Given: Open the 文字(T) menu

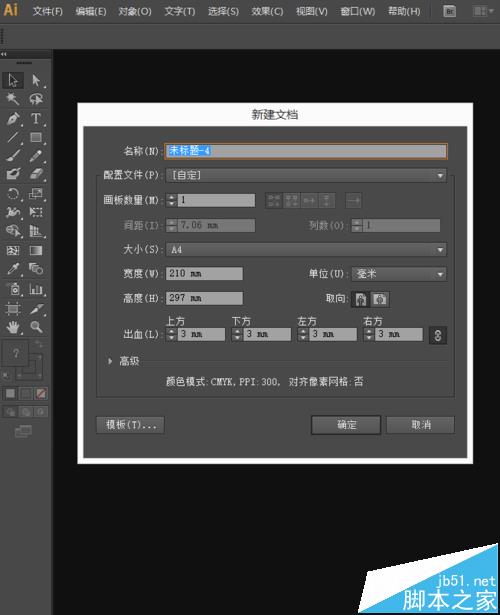Looking at the screenshot, I should pos(180,11).
